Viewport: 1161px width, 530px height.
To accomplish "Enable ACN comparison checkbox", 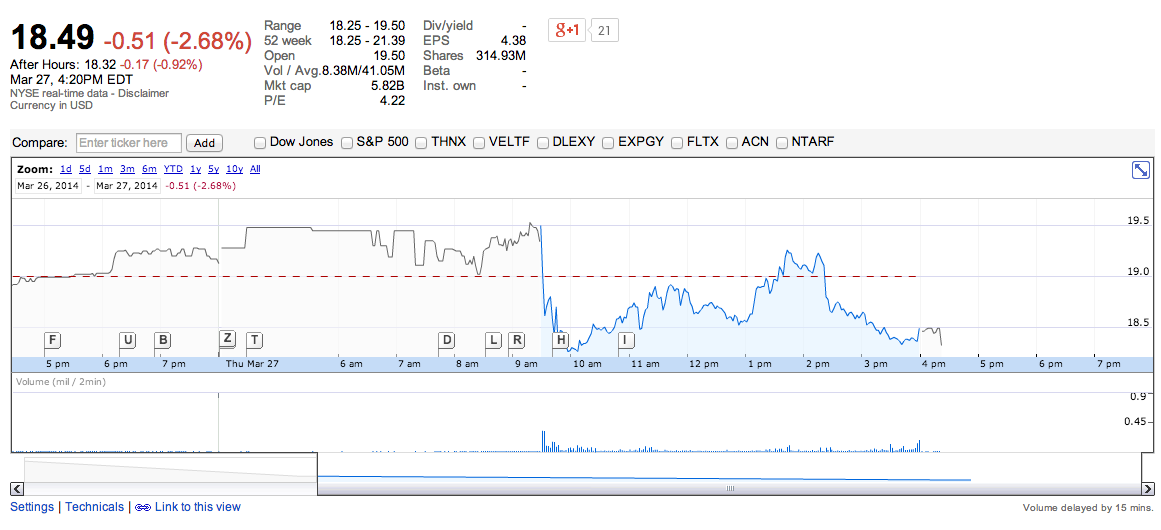I will [732, 143].
